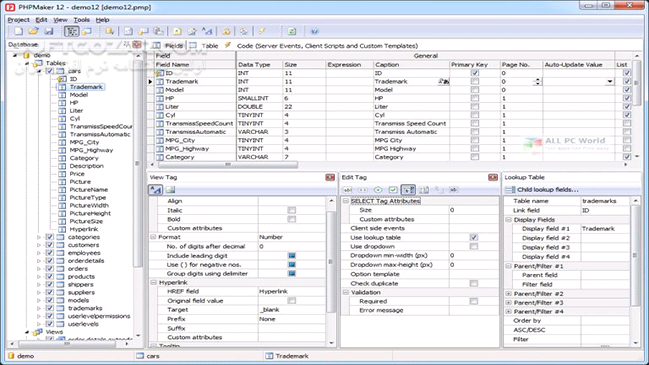Toggle the Required validation checkbox
This screenshot has width=649, height=365.
pyautogui.click(x=474, y=301)
